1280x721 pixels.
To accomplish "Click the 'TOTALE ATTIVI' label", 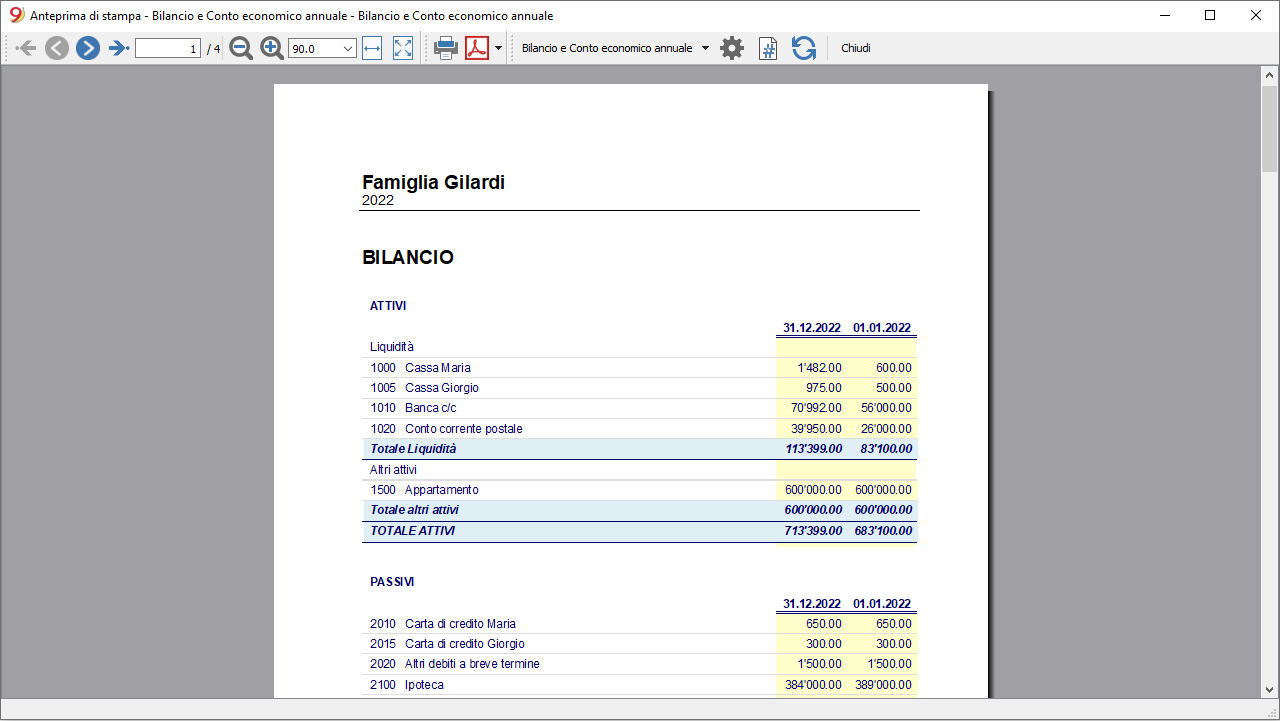I will (412, 531).
